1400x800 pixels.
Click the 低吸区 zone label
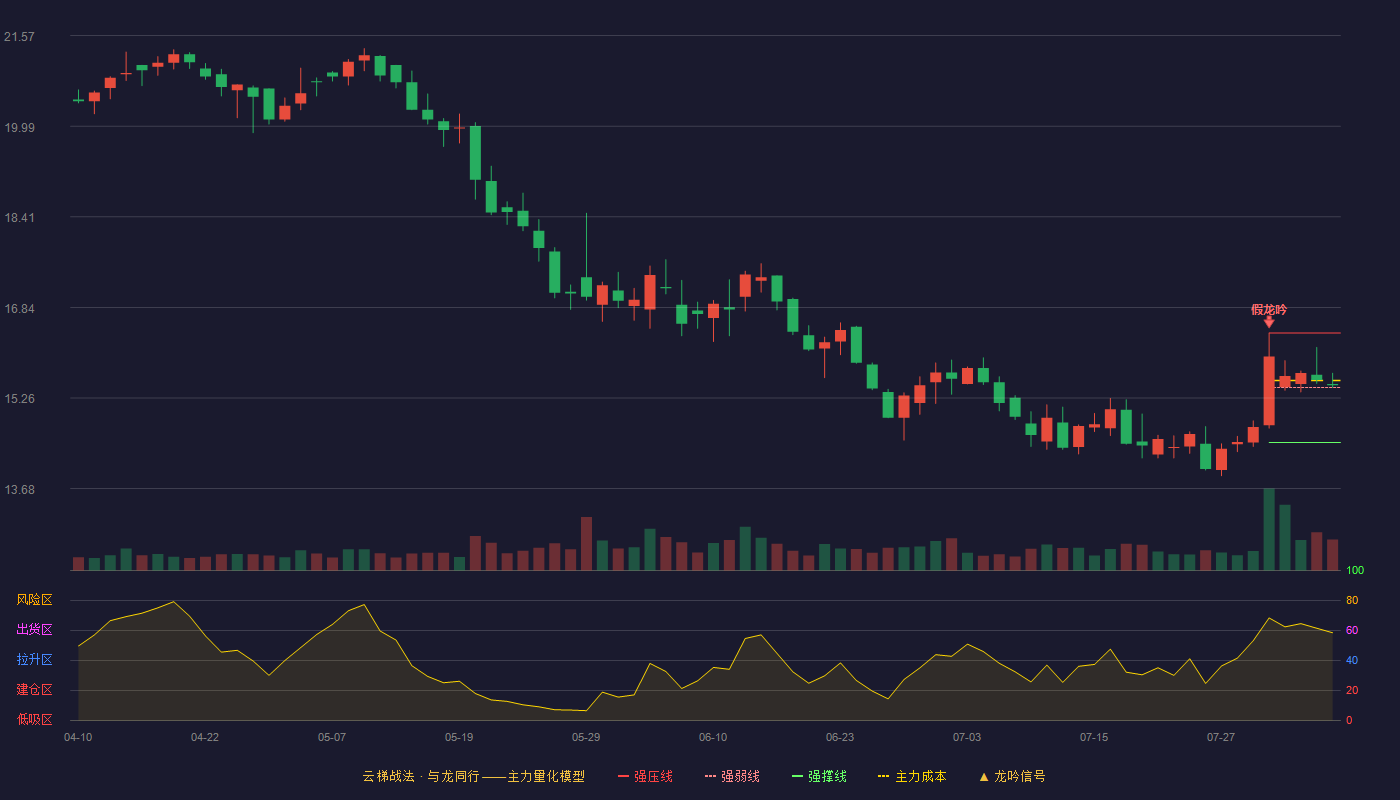click(34, 720)
